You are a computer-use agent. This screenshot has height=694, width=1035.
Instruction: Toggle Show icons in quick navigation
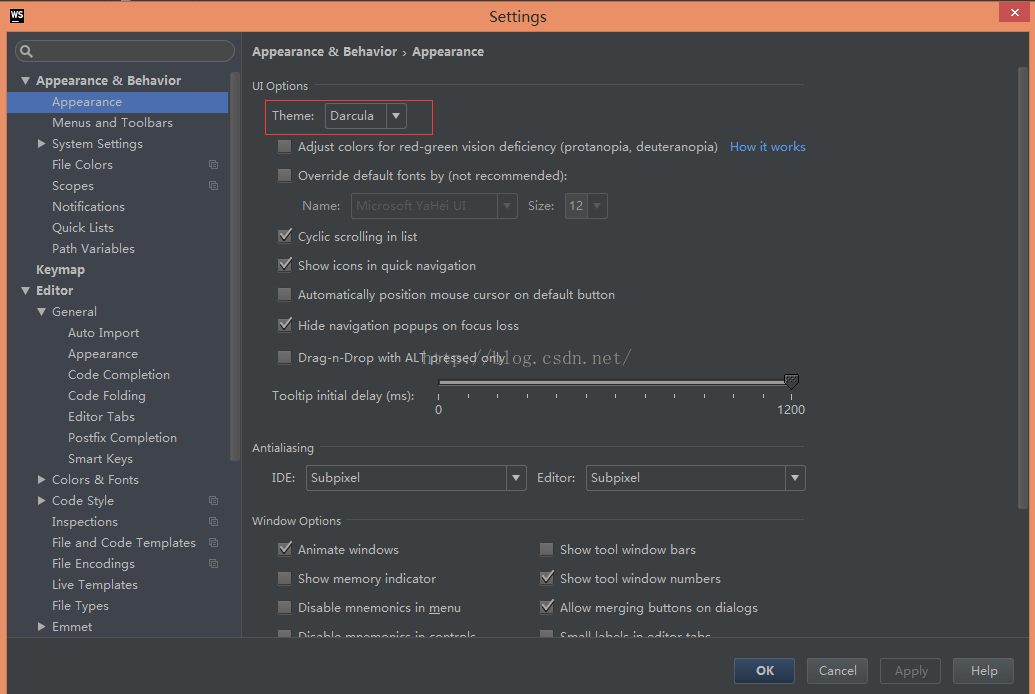coord(284,265)
